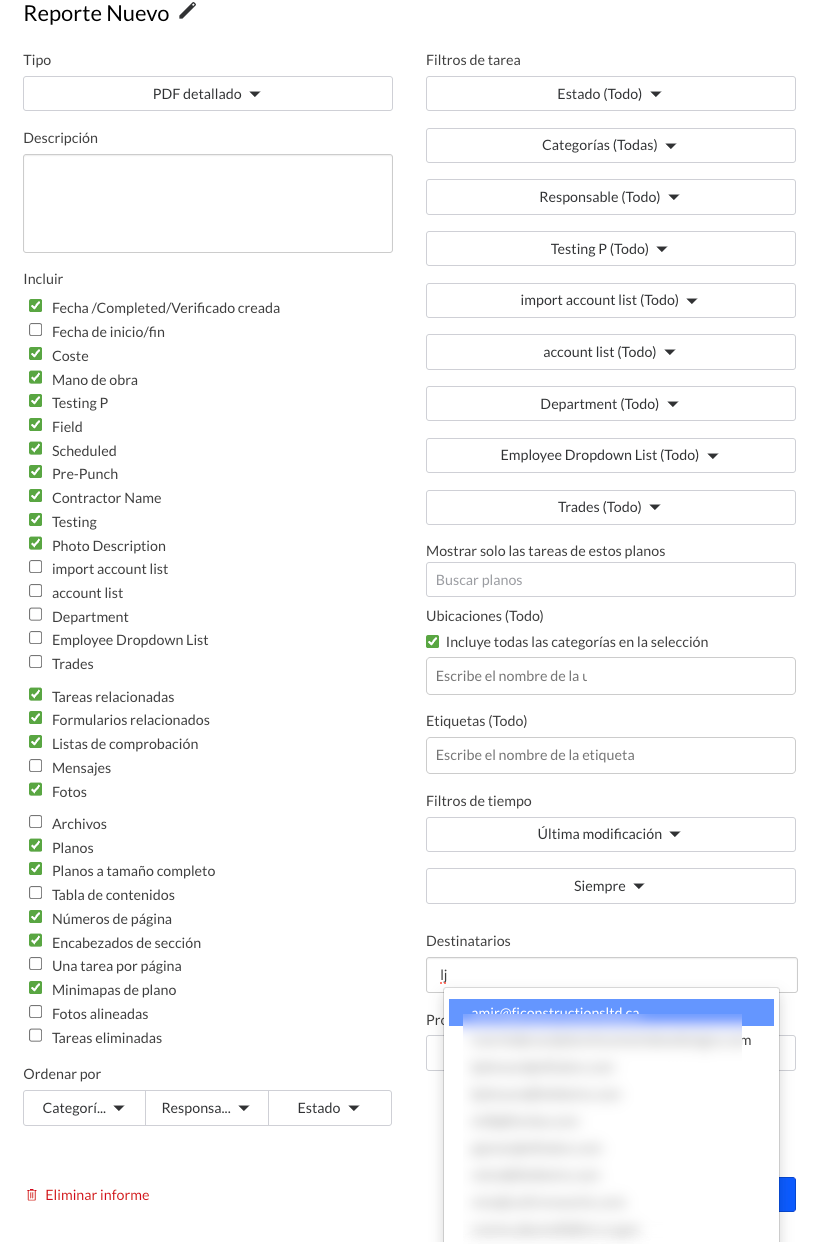Screen dimensions: 818x1244
Task: Open the Siempre time range dropdown
Action: [610, 886]
